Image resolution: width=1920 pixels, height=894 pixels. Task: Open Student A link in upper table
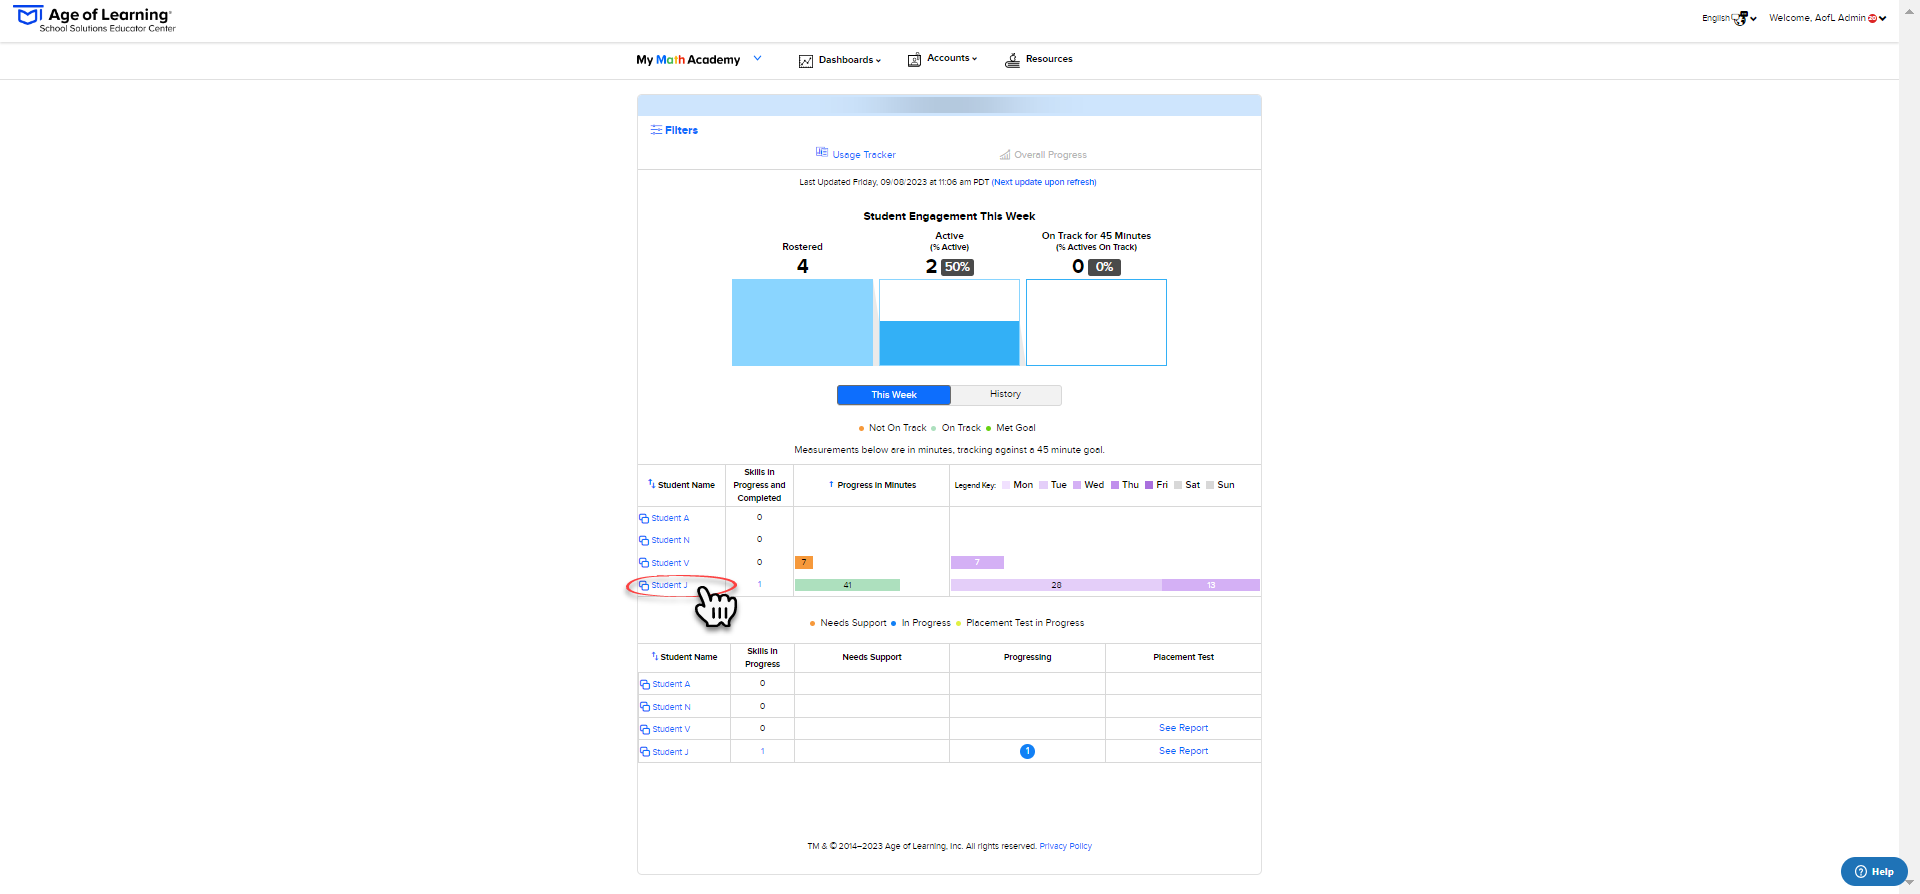tap(670, 518)
